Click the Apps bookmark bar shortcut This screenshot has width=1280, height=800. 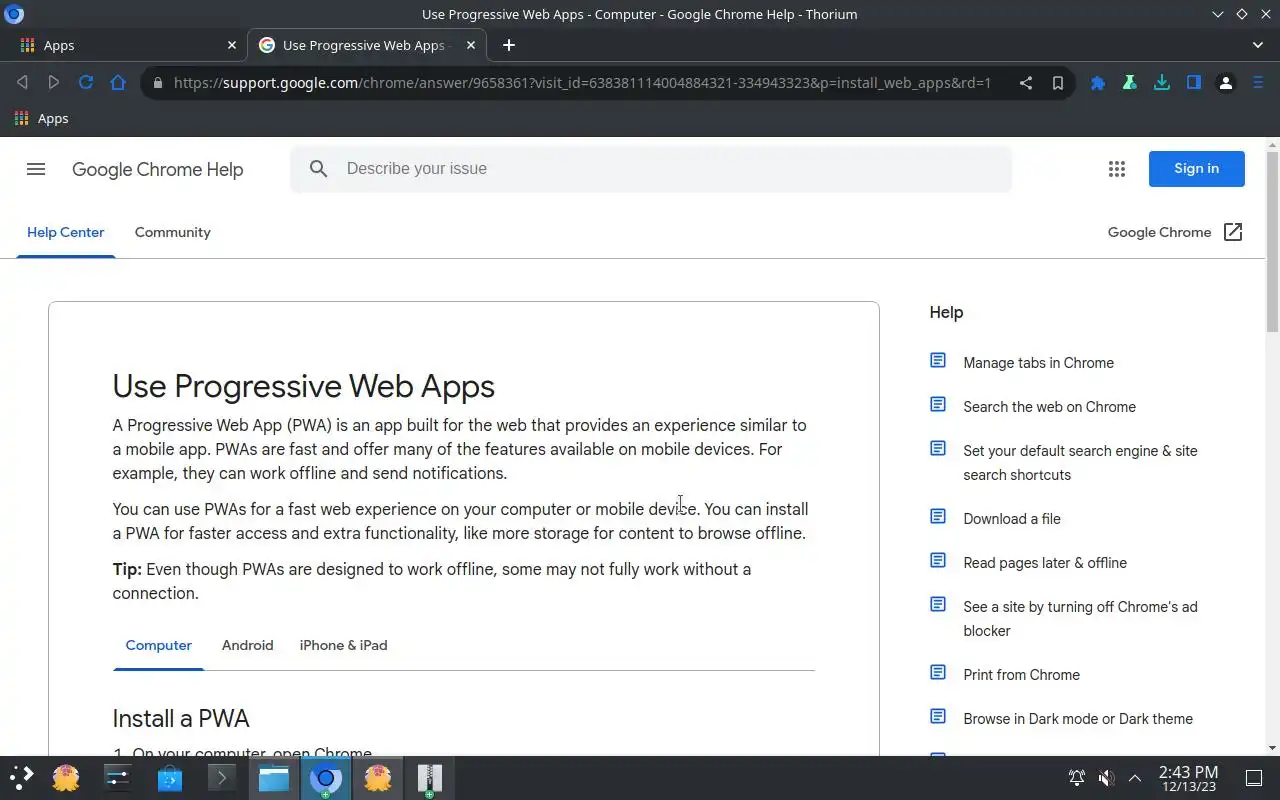click(x=41, y=118)
